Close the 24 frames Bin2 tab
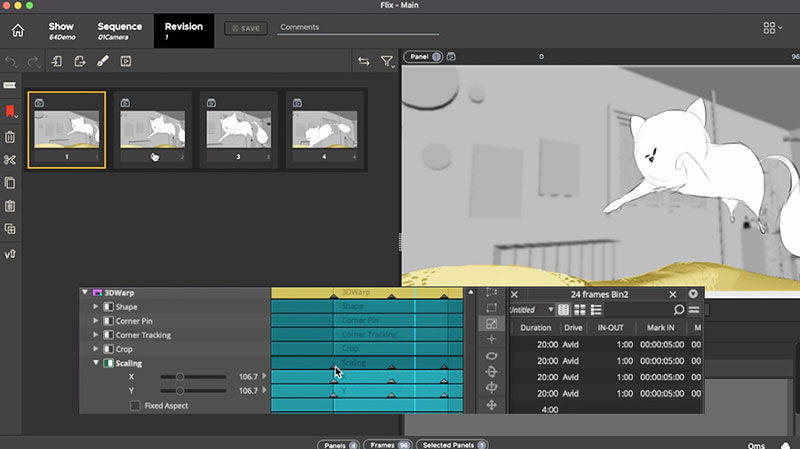 672,294
